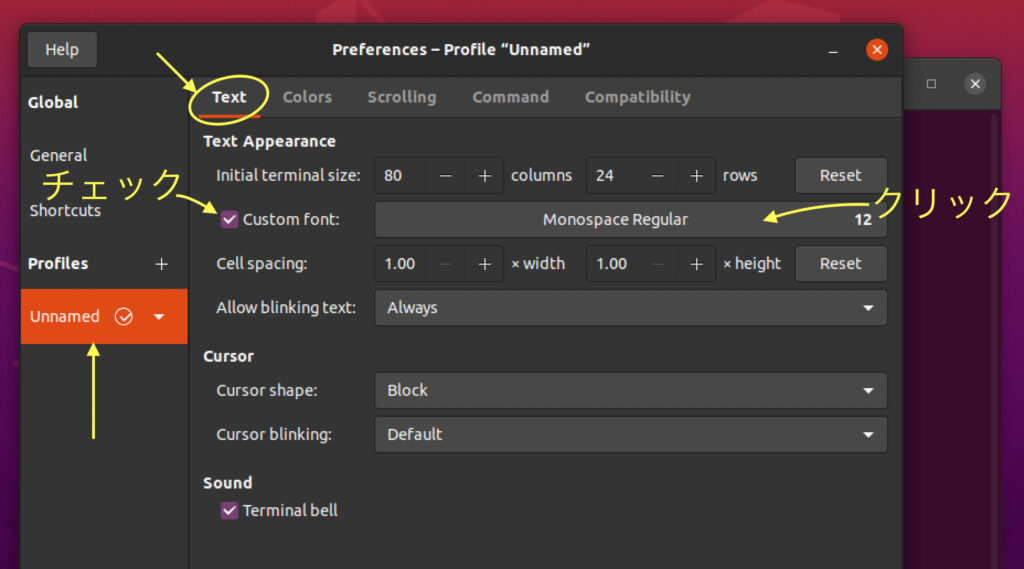
Task: Reset the initial terminal size
Action: [840, 176]
